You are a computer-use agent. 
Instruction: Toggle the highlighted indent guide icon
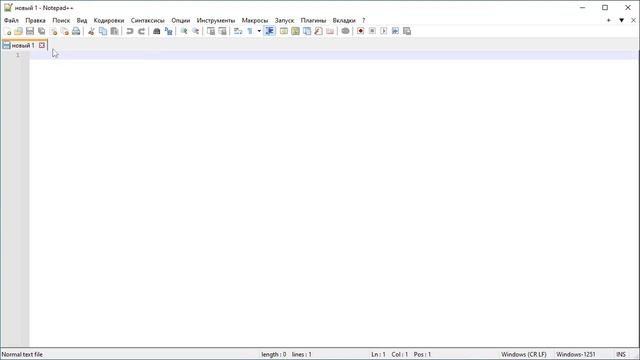269,31
